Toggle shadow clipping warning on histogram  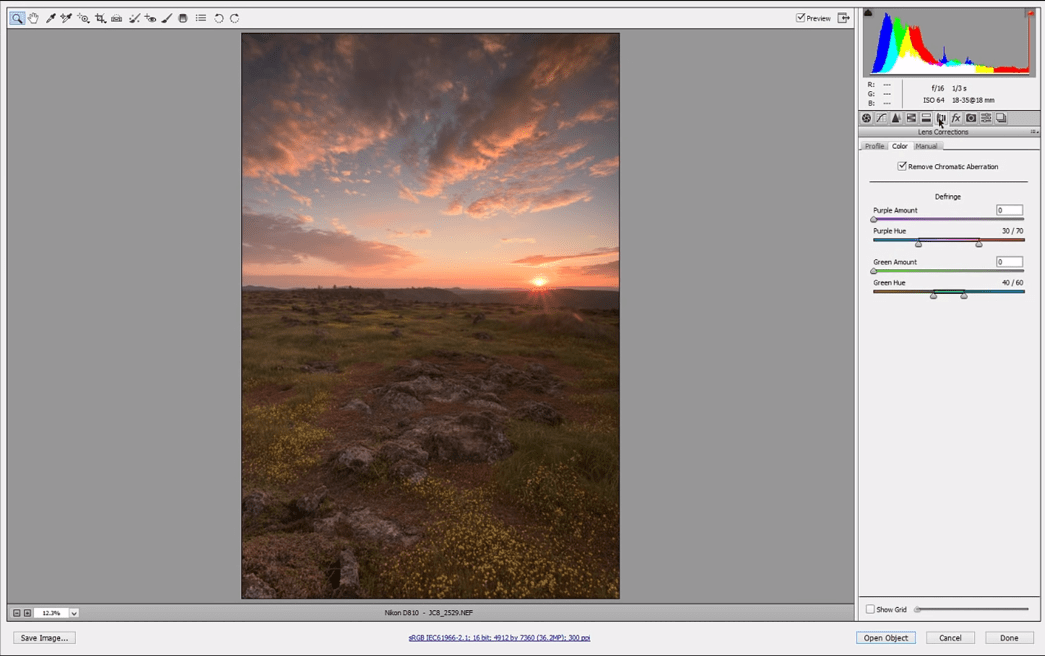[x=868, y=12]
